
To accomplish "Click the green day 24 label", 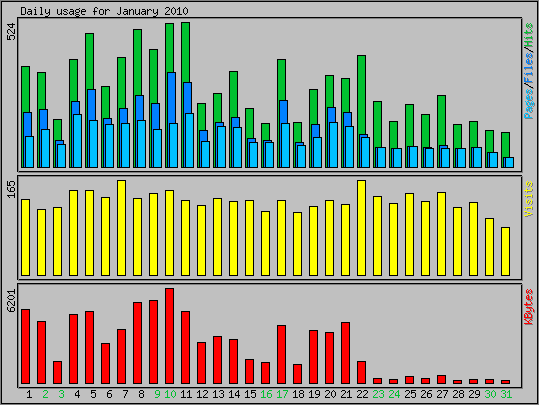I will pos(394,394).
